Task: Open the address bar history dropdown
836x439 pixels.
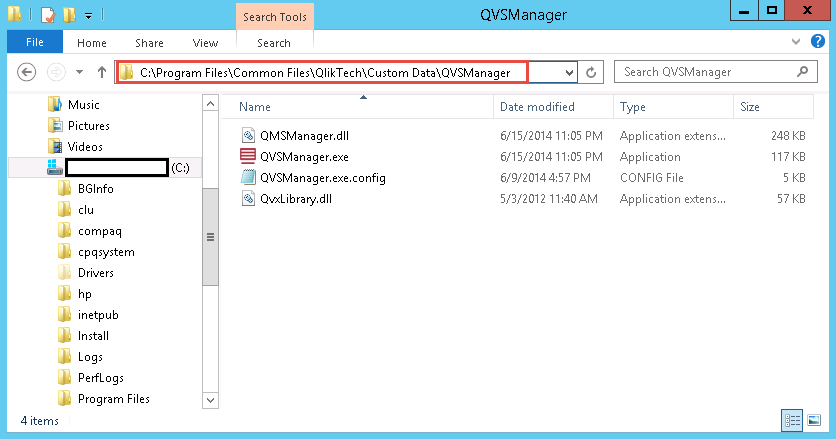Action: (x=569, y=73)
